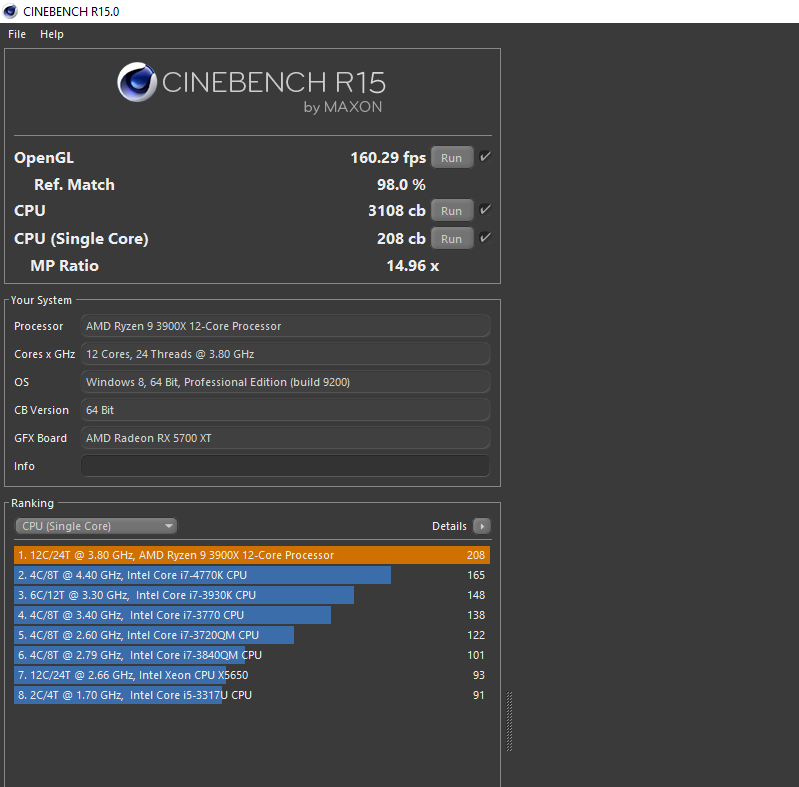Select the Intel Core i7-3930K ranking row

[252, 595]
